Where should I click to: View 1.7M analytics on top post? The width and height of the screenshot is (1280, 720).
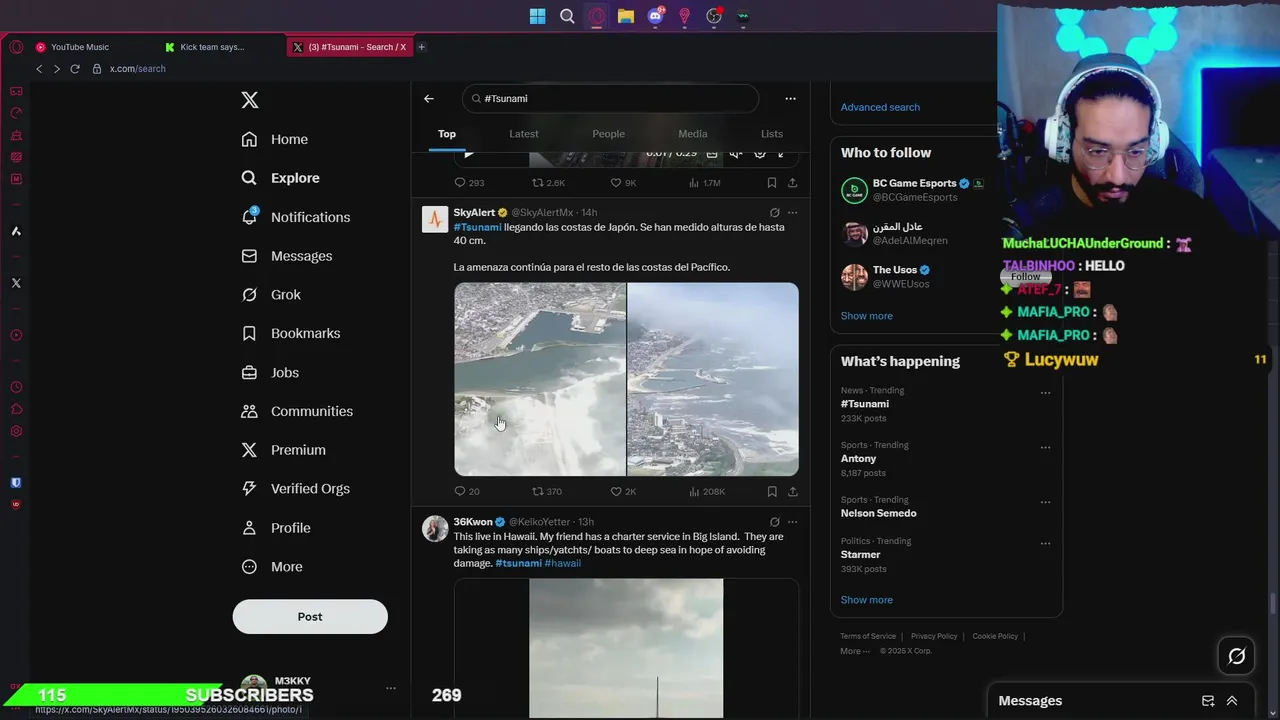tap(704, 183)
